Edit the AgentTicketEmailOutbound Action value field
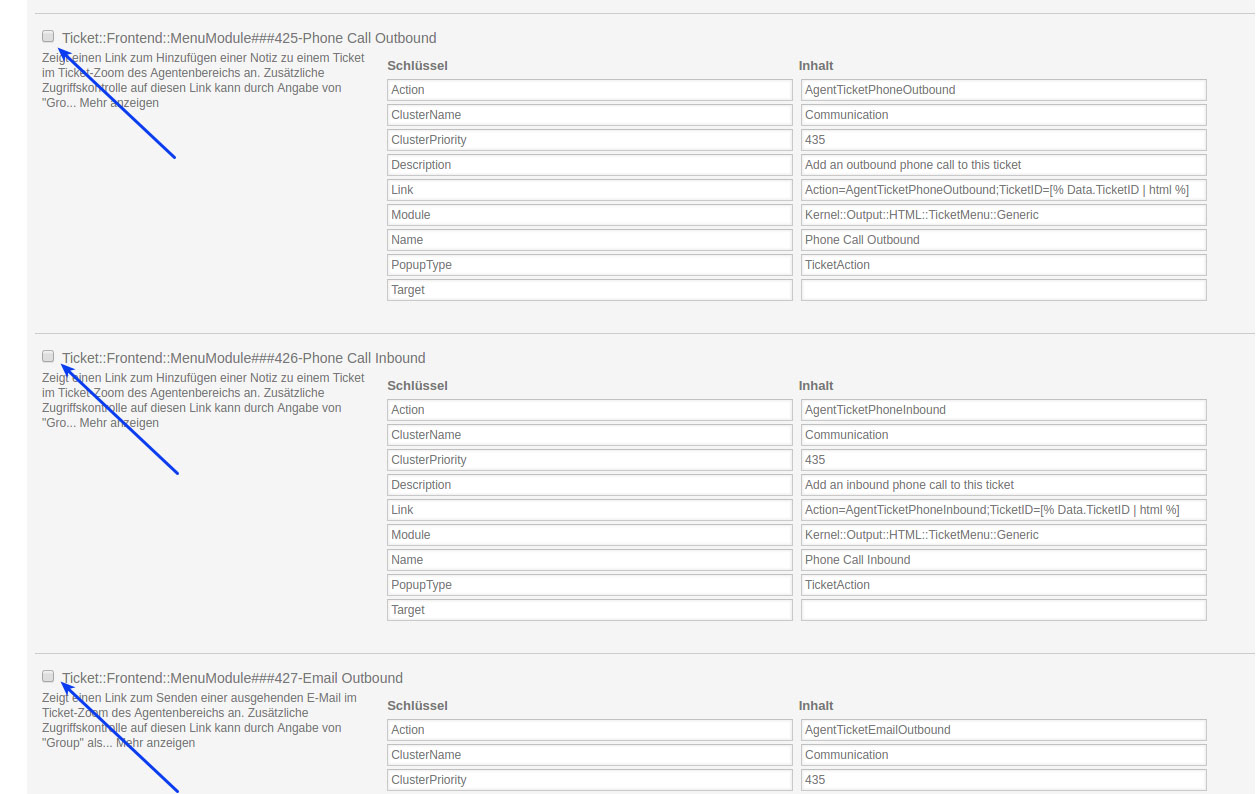Viewport: 1256px width, 794px height. click(1003, 730)
